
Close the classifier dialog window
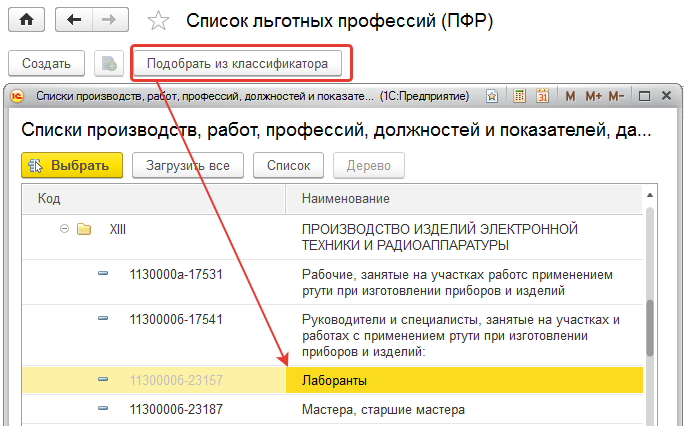[x=666, y=95]
